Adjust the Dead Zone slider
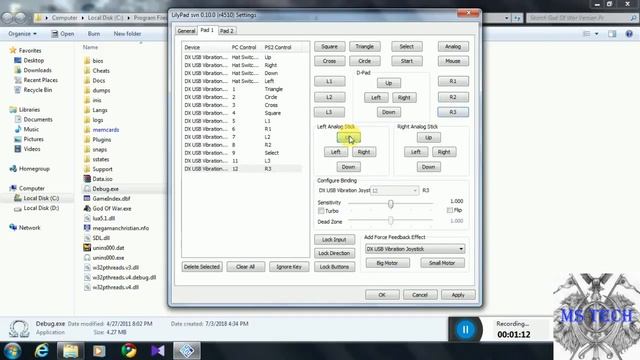The image size is (640, 360). click(x=391, y=221)
